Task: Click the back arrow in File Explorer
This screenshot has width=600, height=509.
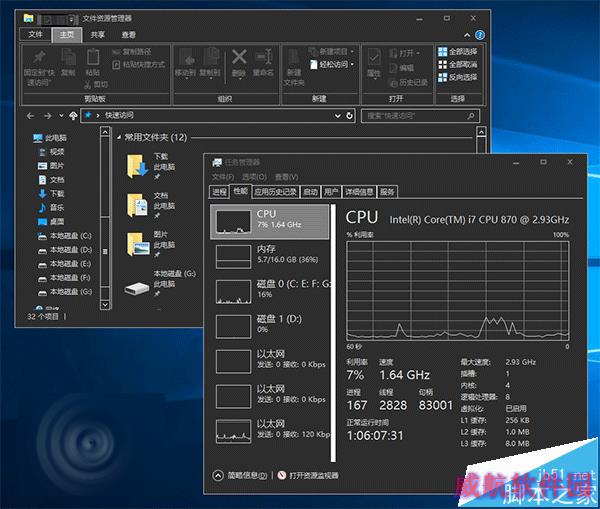Action: (31, 116)
